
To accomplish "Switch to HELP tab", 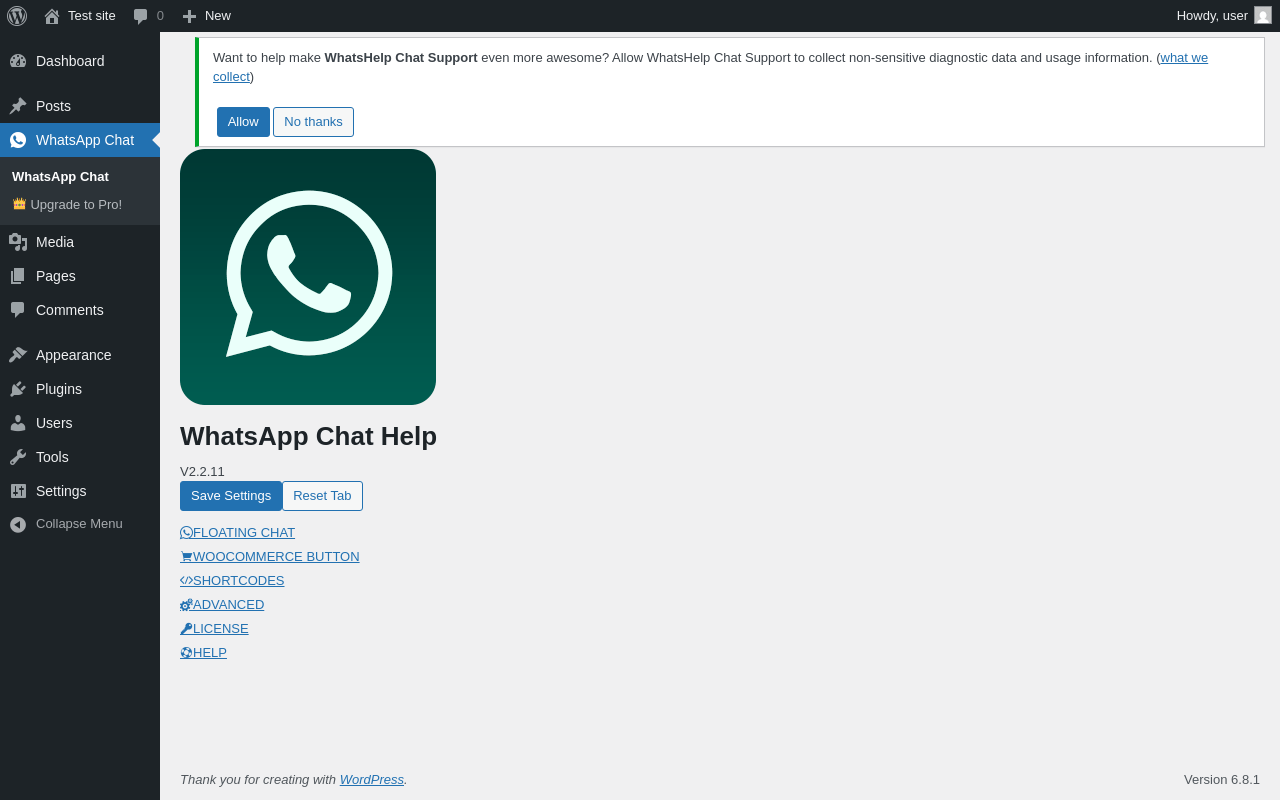I will click(203, 653).
